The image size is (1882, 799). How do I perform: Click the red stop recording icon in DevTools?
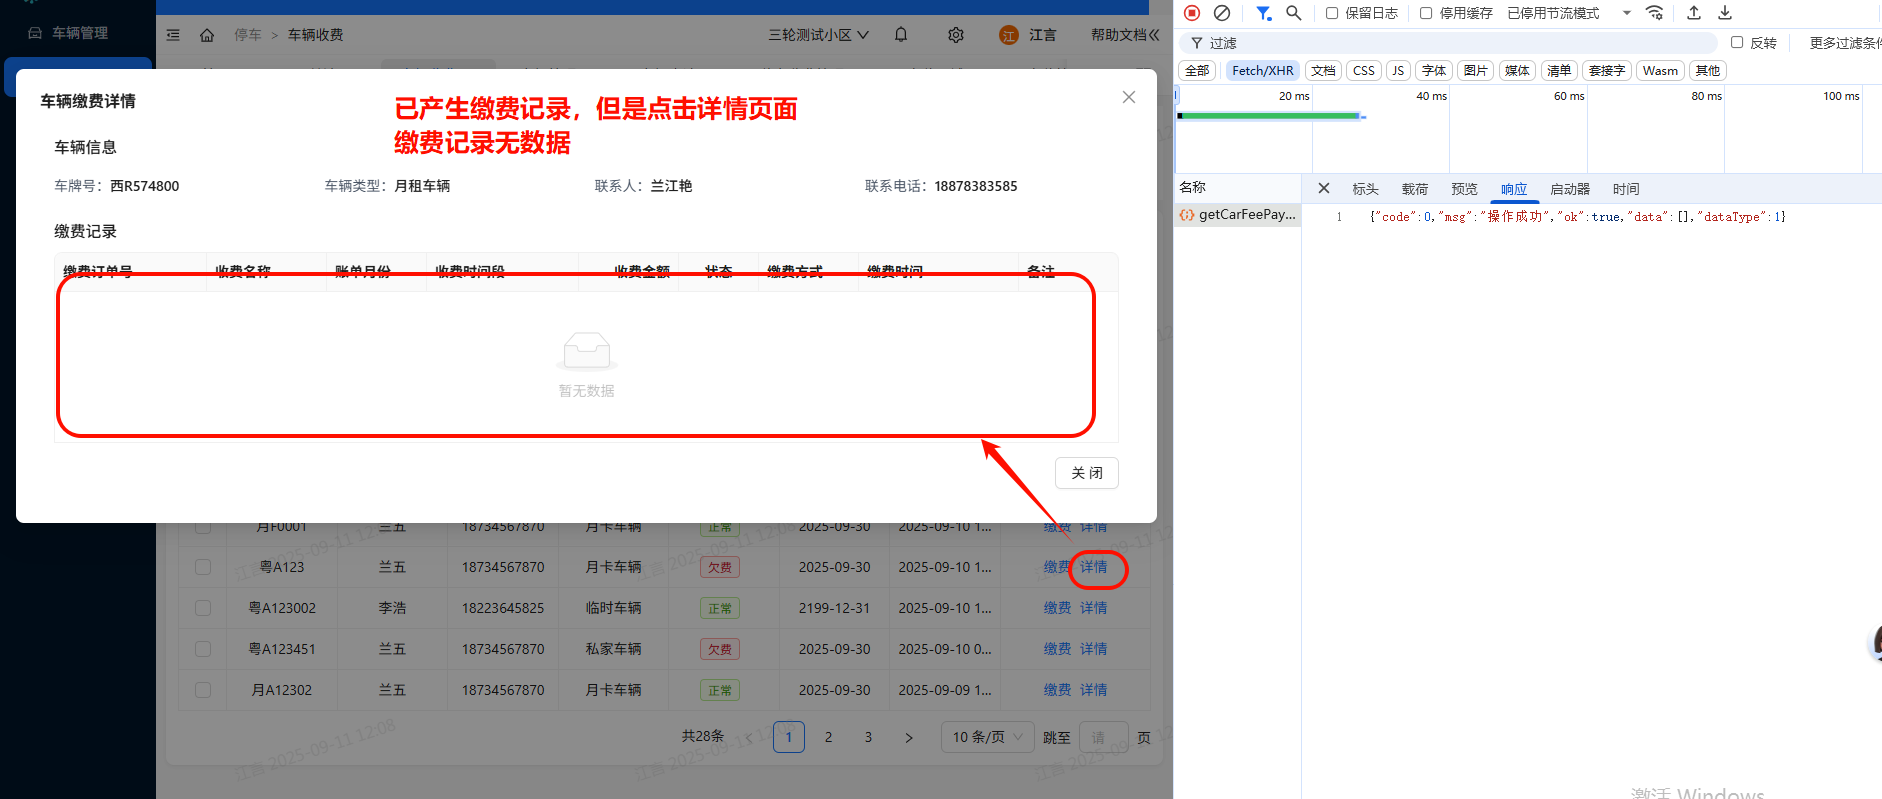pos(1191,13)
